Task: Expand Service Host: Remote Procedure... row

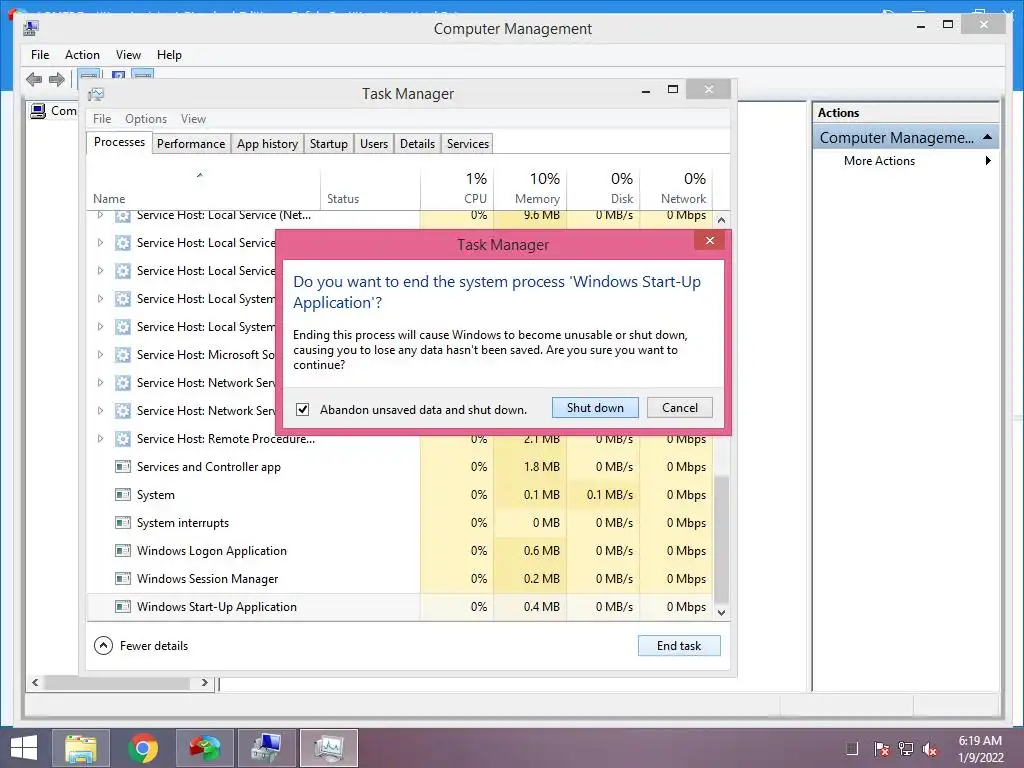Action: click(100, 439)
